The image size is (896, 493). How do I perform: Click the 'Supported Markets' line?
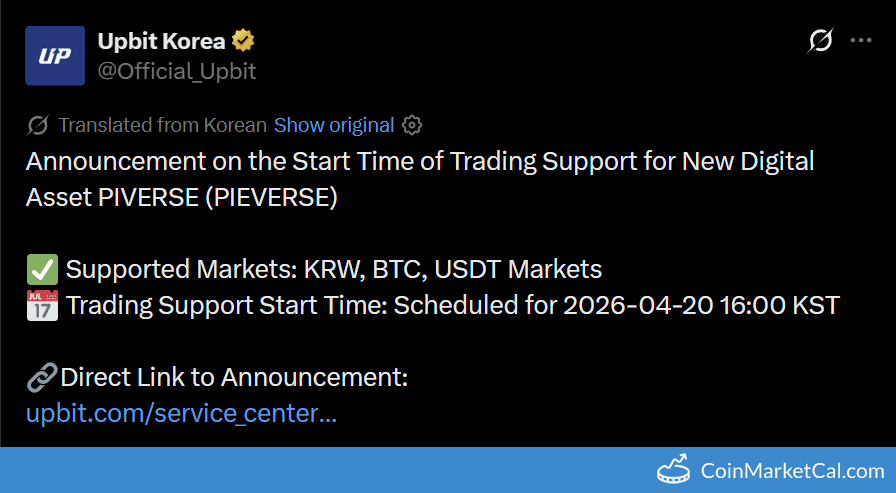point(333,269)
